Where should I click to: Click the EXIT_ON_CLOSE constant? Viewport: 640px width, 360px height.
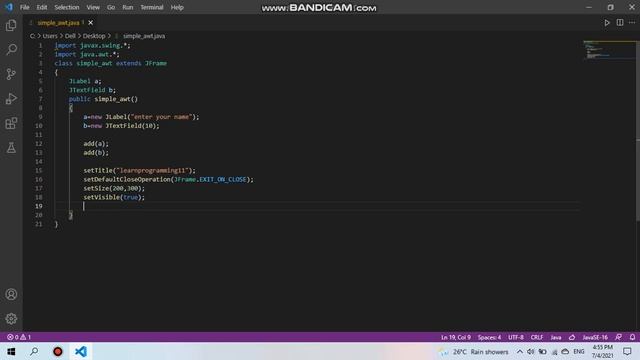click(223, 179)
